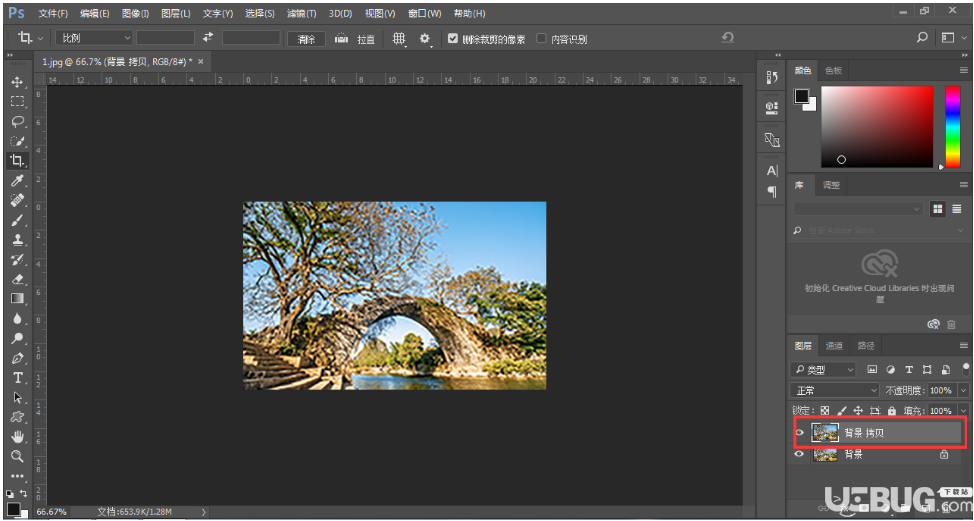Open the Paragraph panel icon
Screen dimensions: 974x521
pyautogui.click(x=772, y=191)
